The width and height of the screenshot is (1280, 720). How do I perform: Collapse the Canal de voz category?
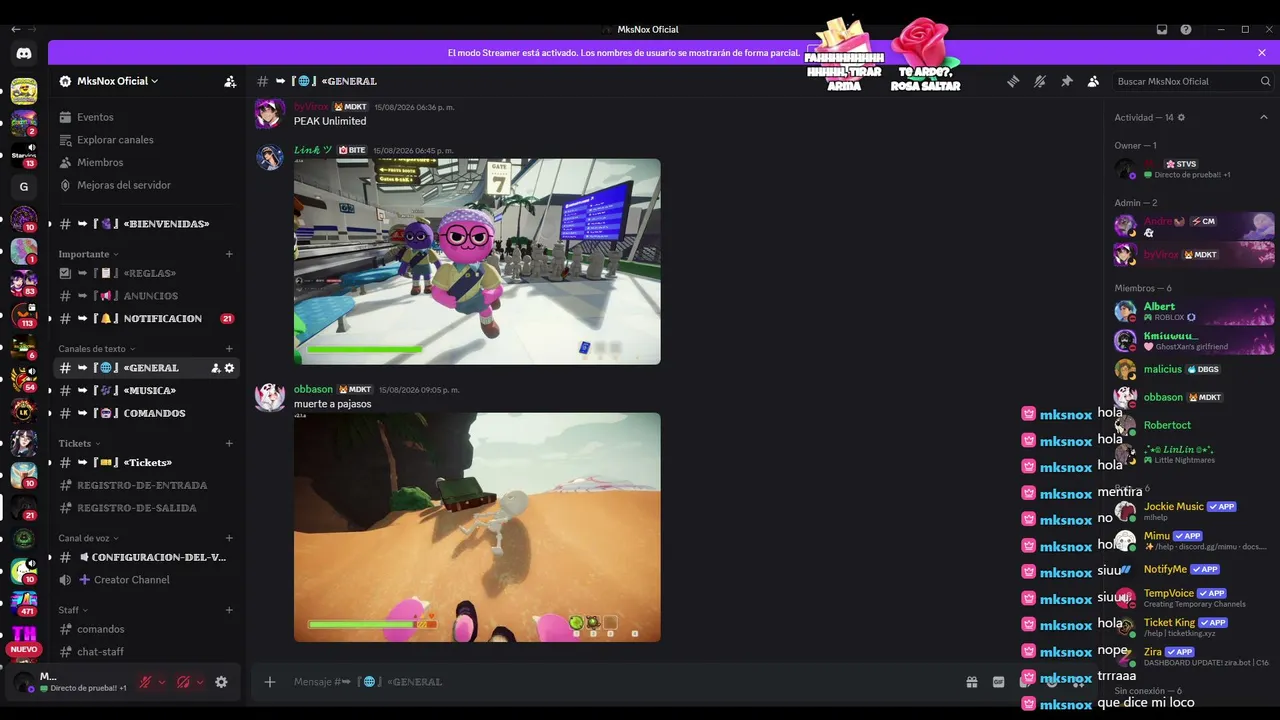click(x=88, y=538)
